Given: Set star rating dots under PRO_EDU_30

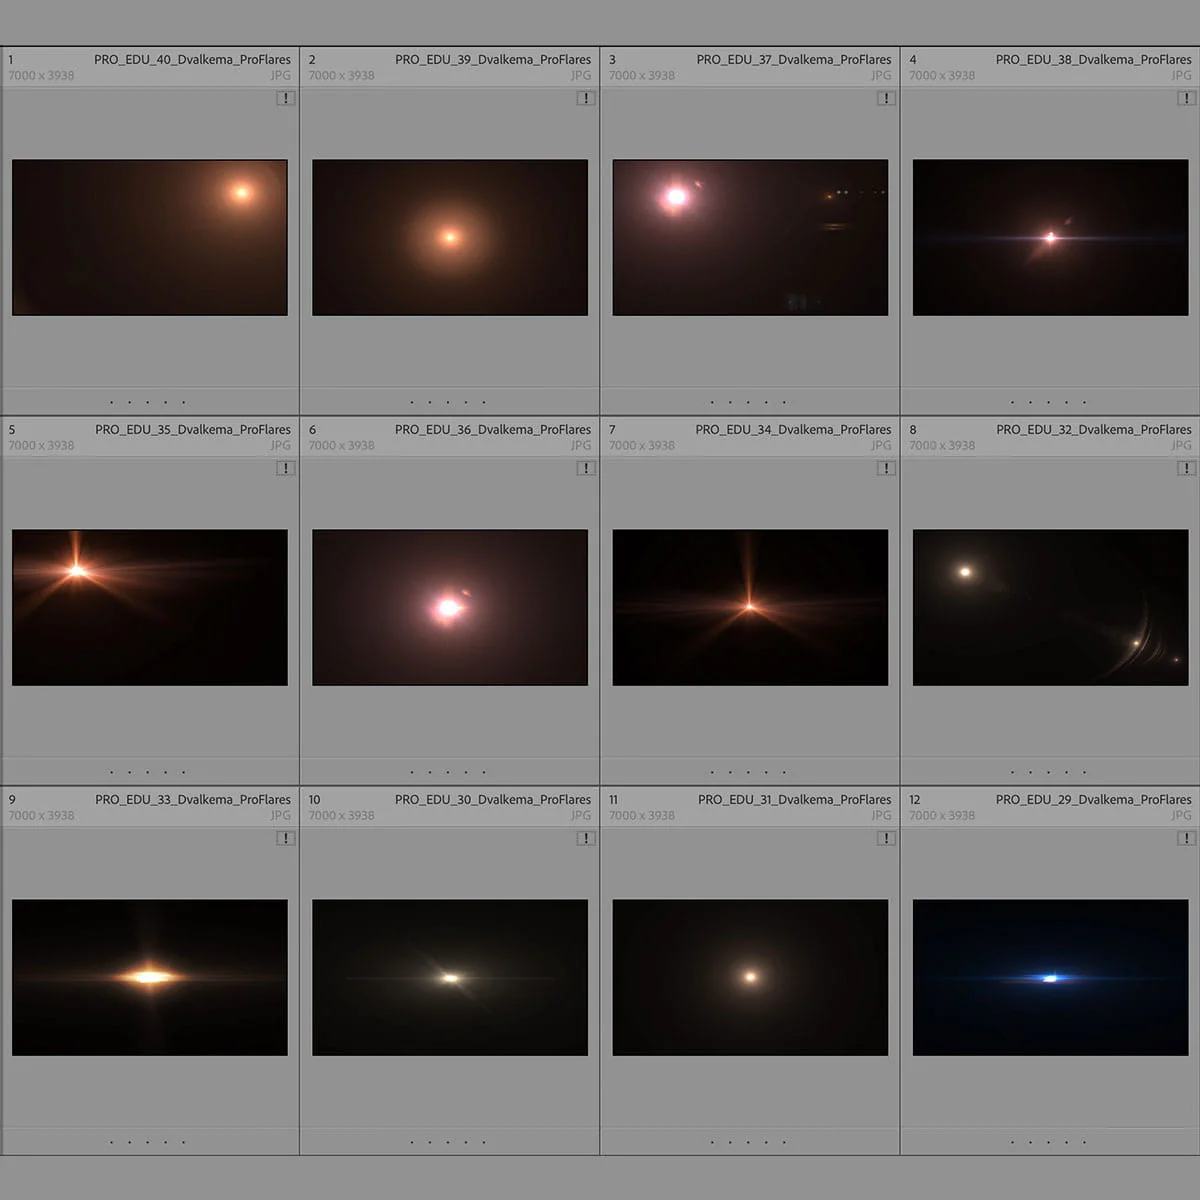Looking at the screenshot, I should click(x=447, y=1142).
